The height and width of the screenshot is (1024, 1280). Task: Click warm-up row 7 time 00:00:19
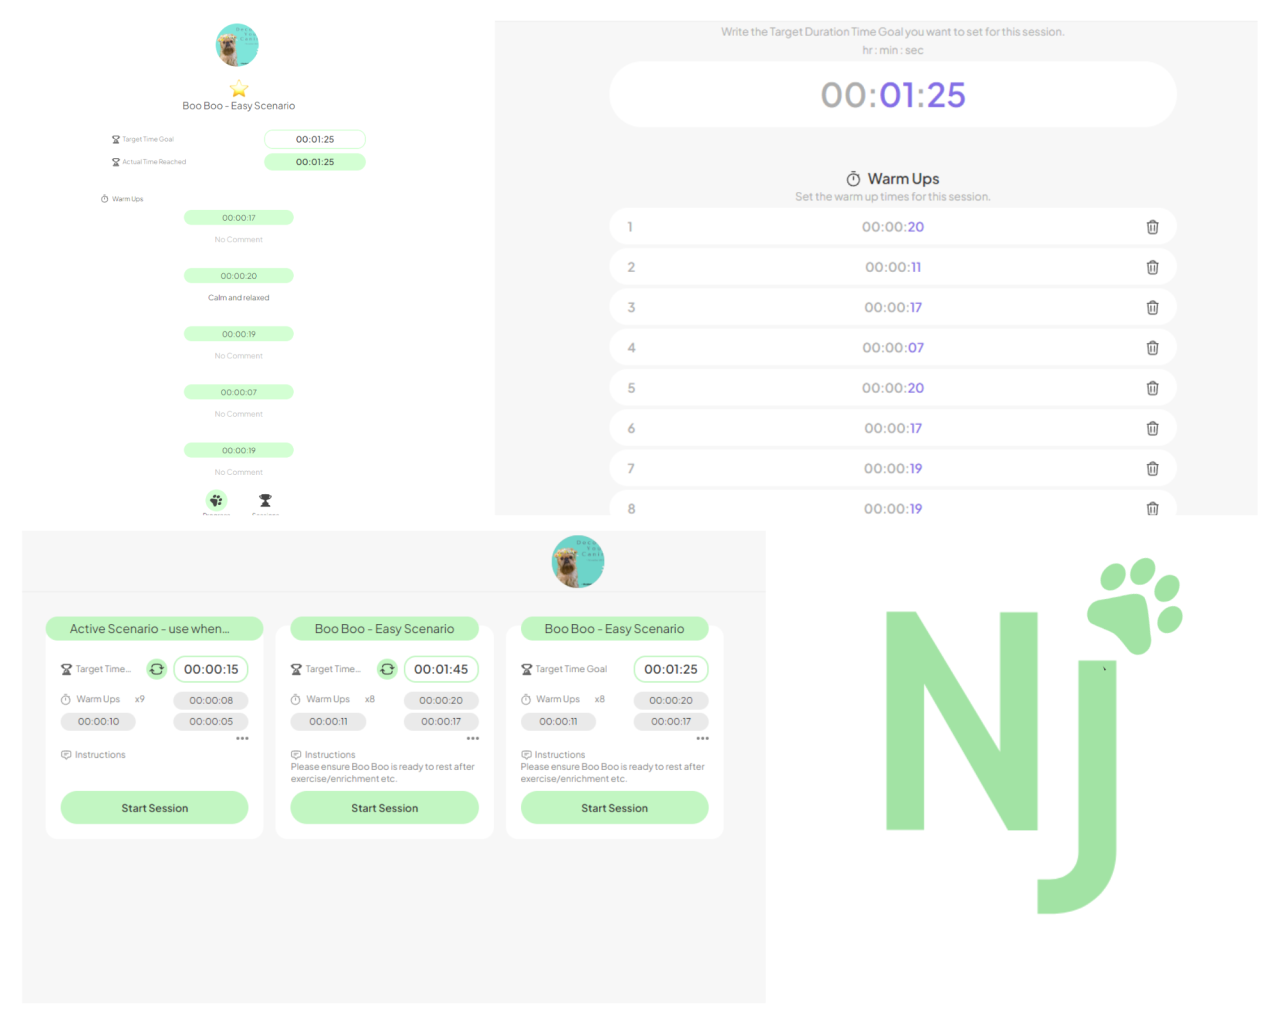pos(893,468)
